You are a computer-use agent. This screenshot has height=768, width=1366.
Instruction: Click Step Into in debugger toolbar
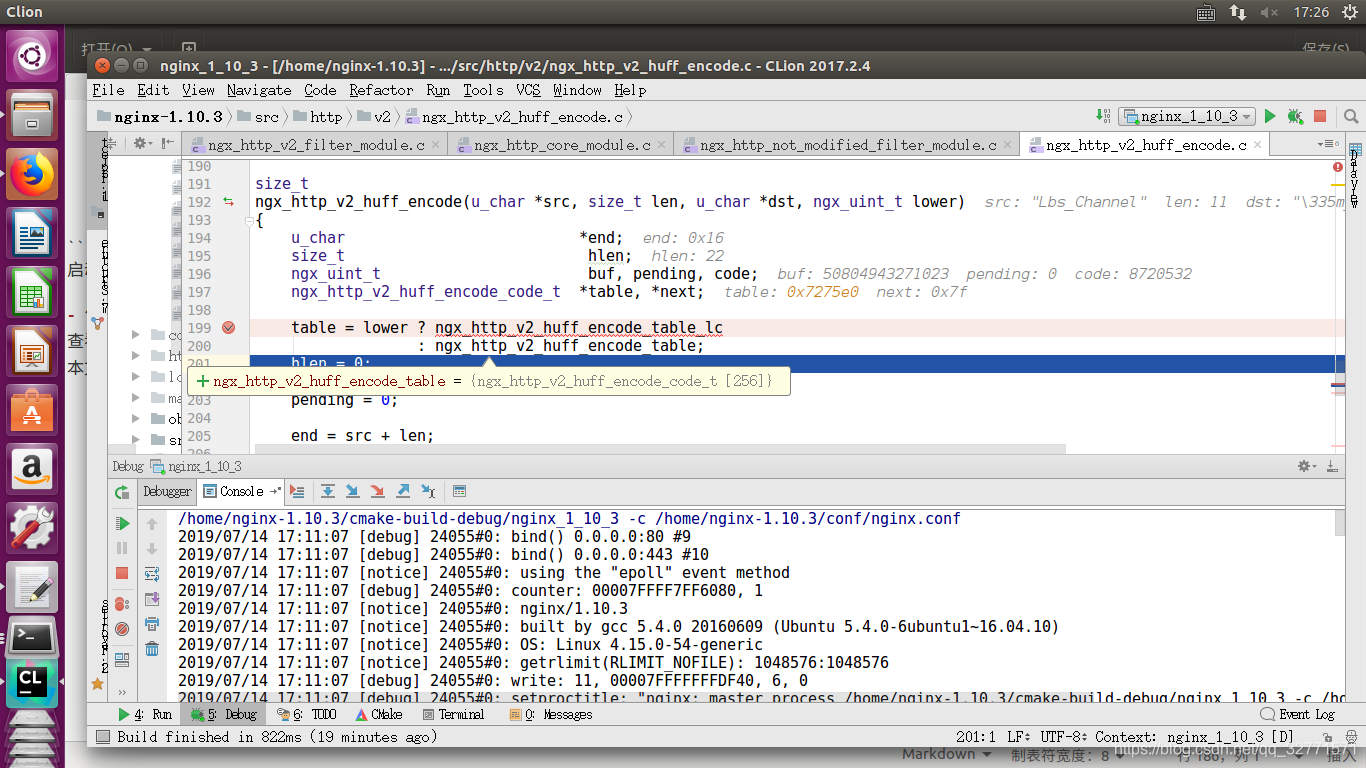(x=352, y=491)
